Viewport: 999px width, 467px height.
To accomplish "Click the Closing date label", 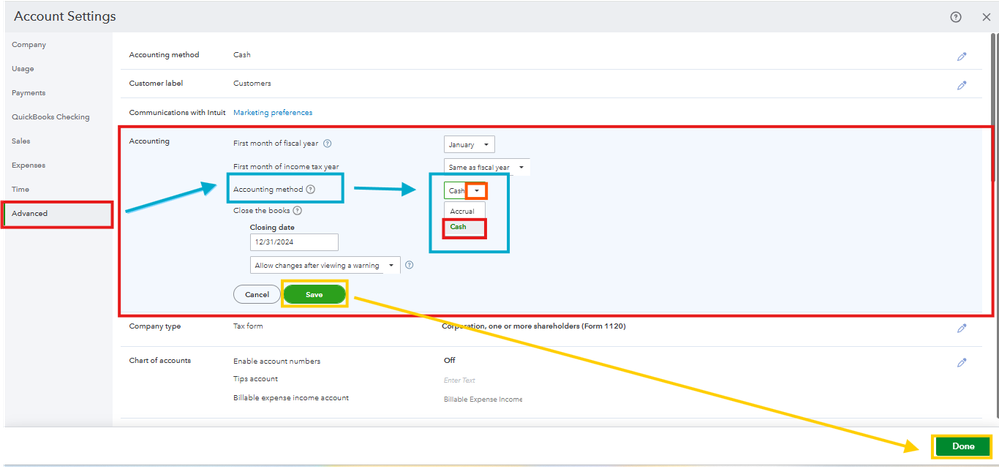I will pyautogui.click(x=272, y=227).
